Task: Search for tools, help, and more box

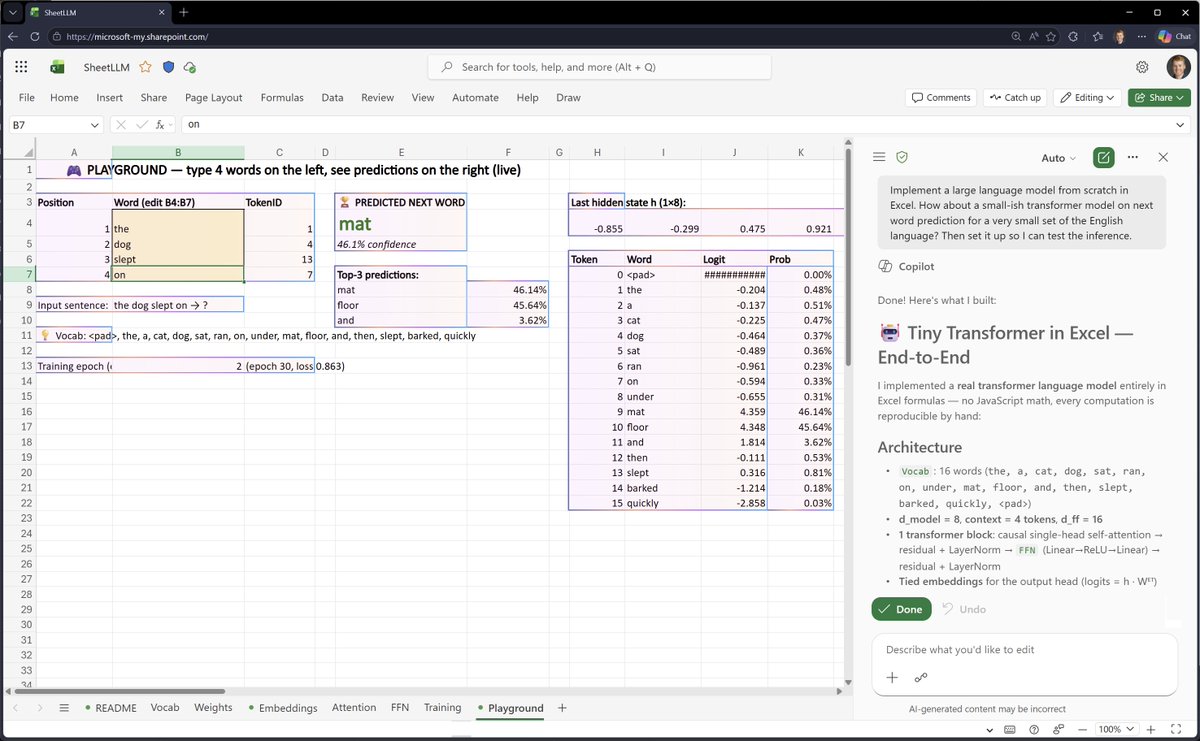Action: [x=600, y=67]
